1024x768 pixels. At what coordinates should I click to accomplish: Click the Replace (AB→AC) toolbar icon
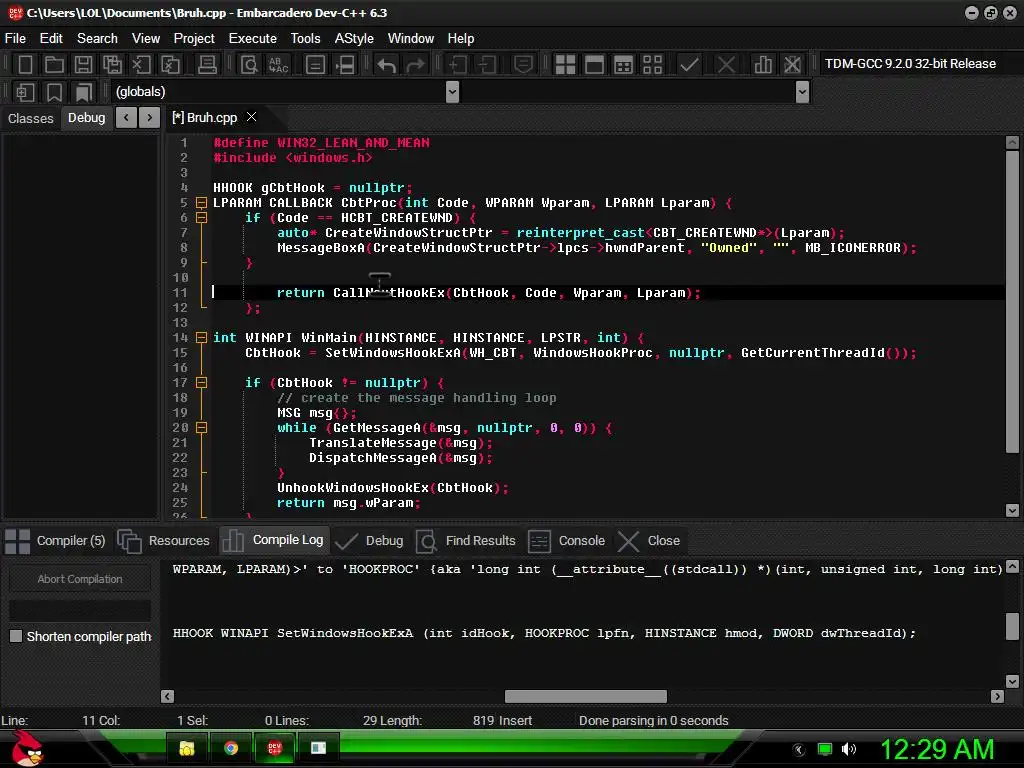coord(278,64)
